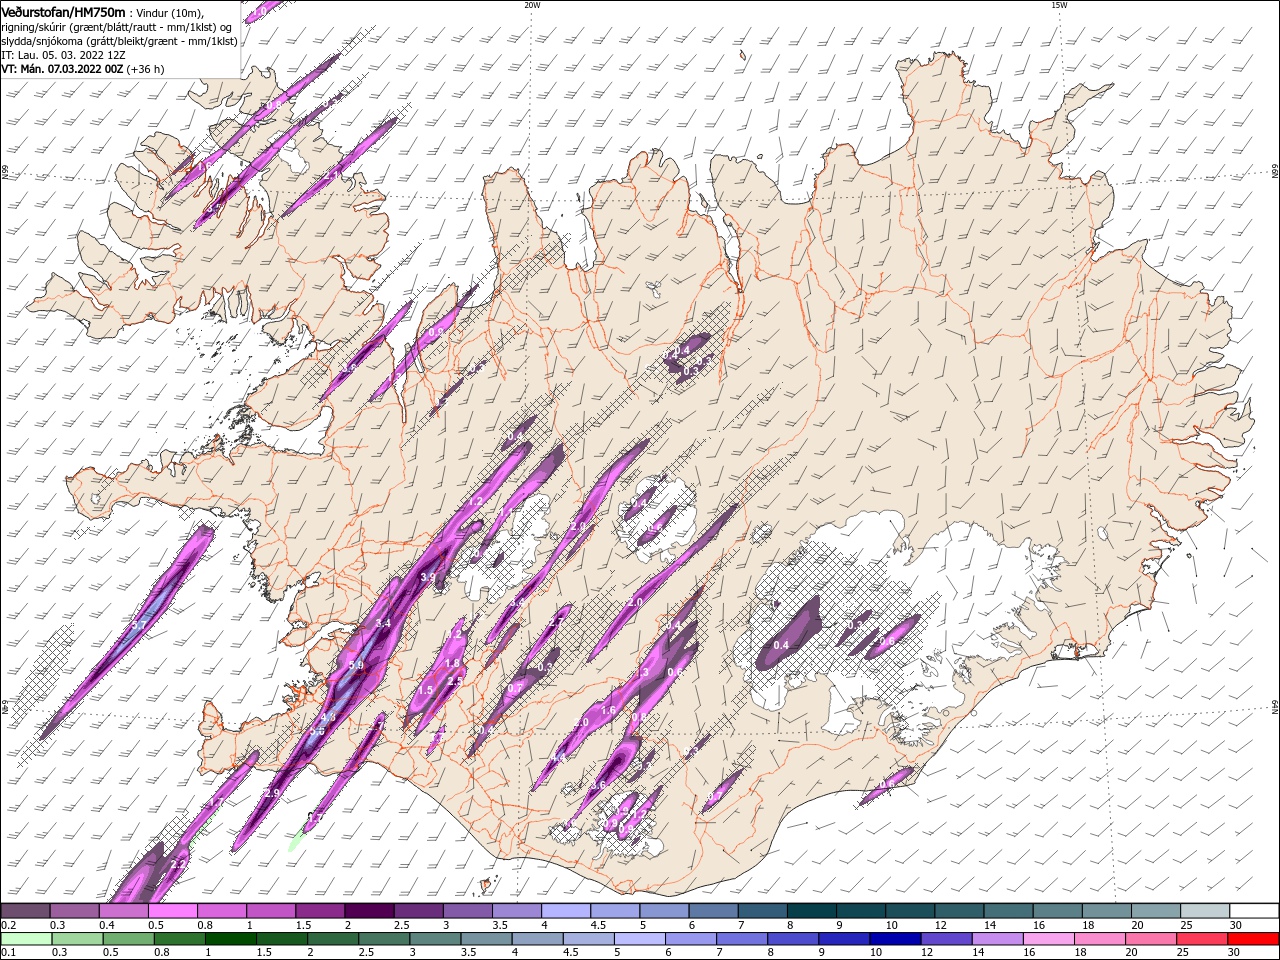1280x960 pixels.
Task: Select the 'slydda/snjókoma' legend description line
Action: 119,41
